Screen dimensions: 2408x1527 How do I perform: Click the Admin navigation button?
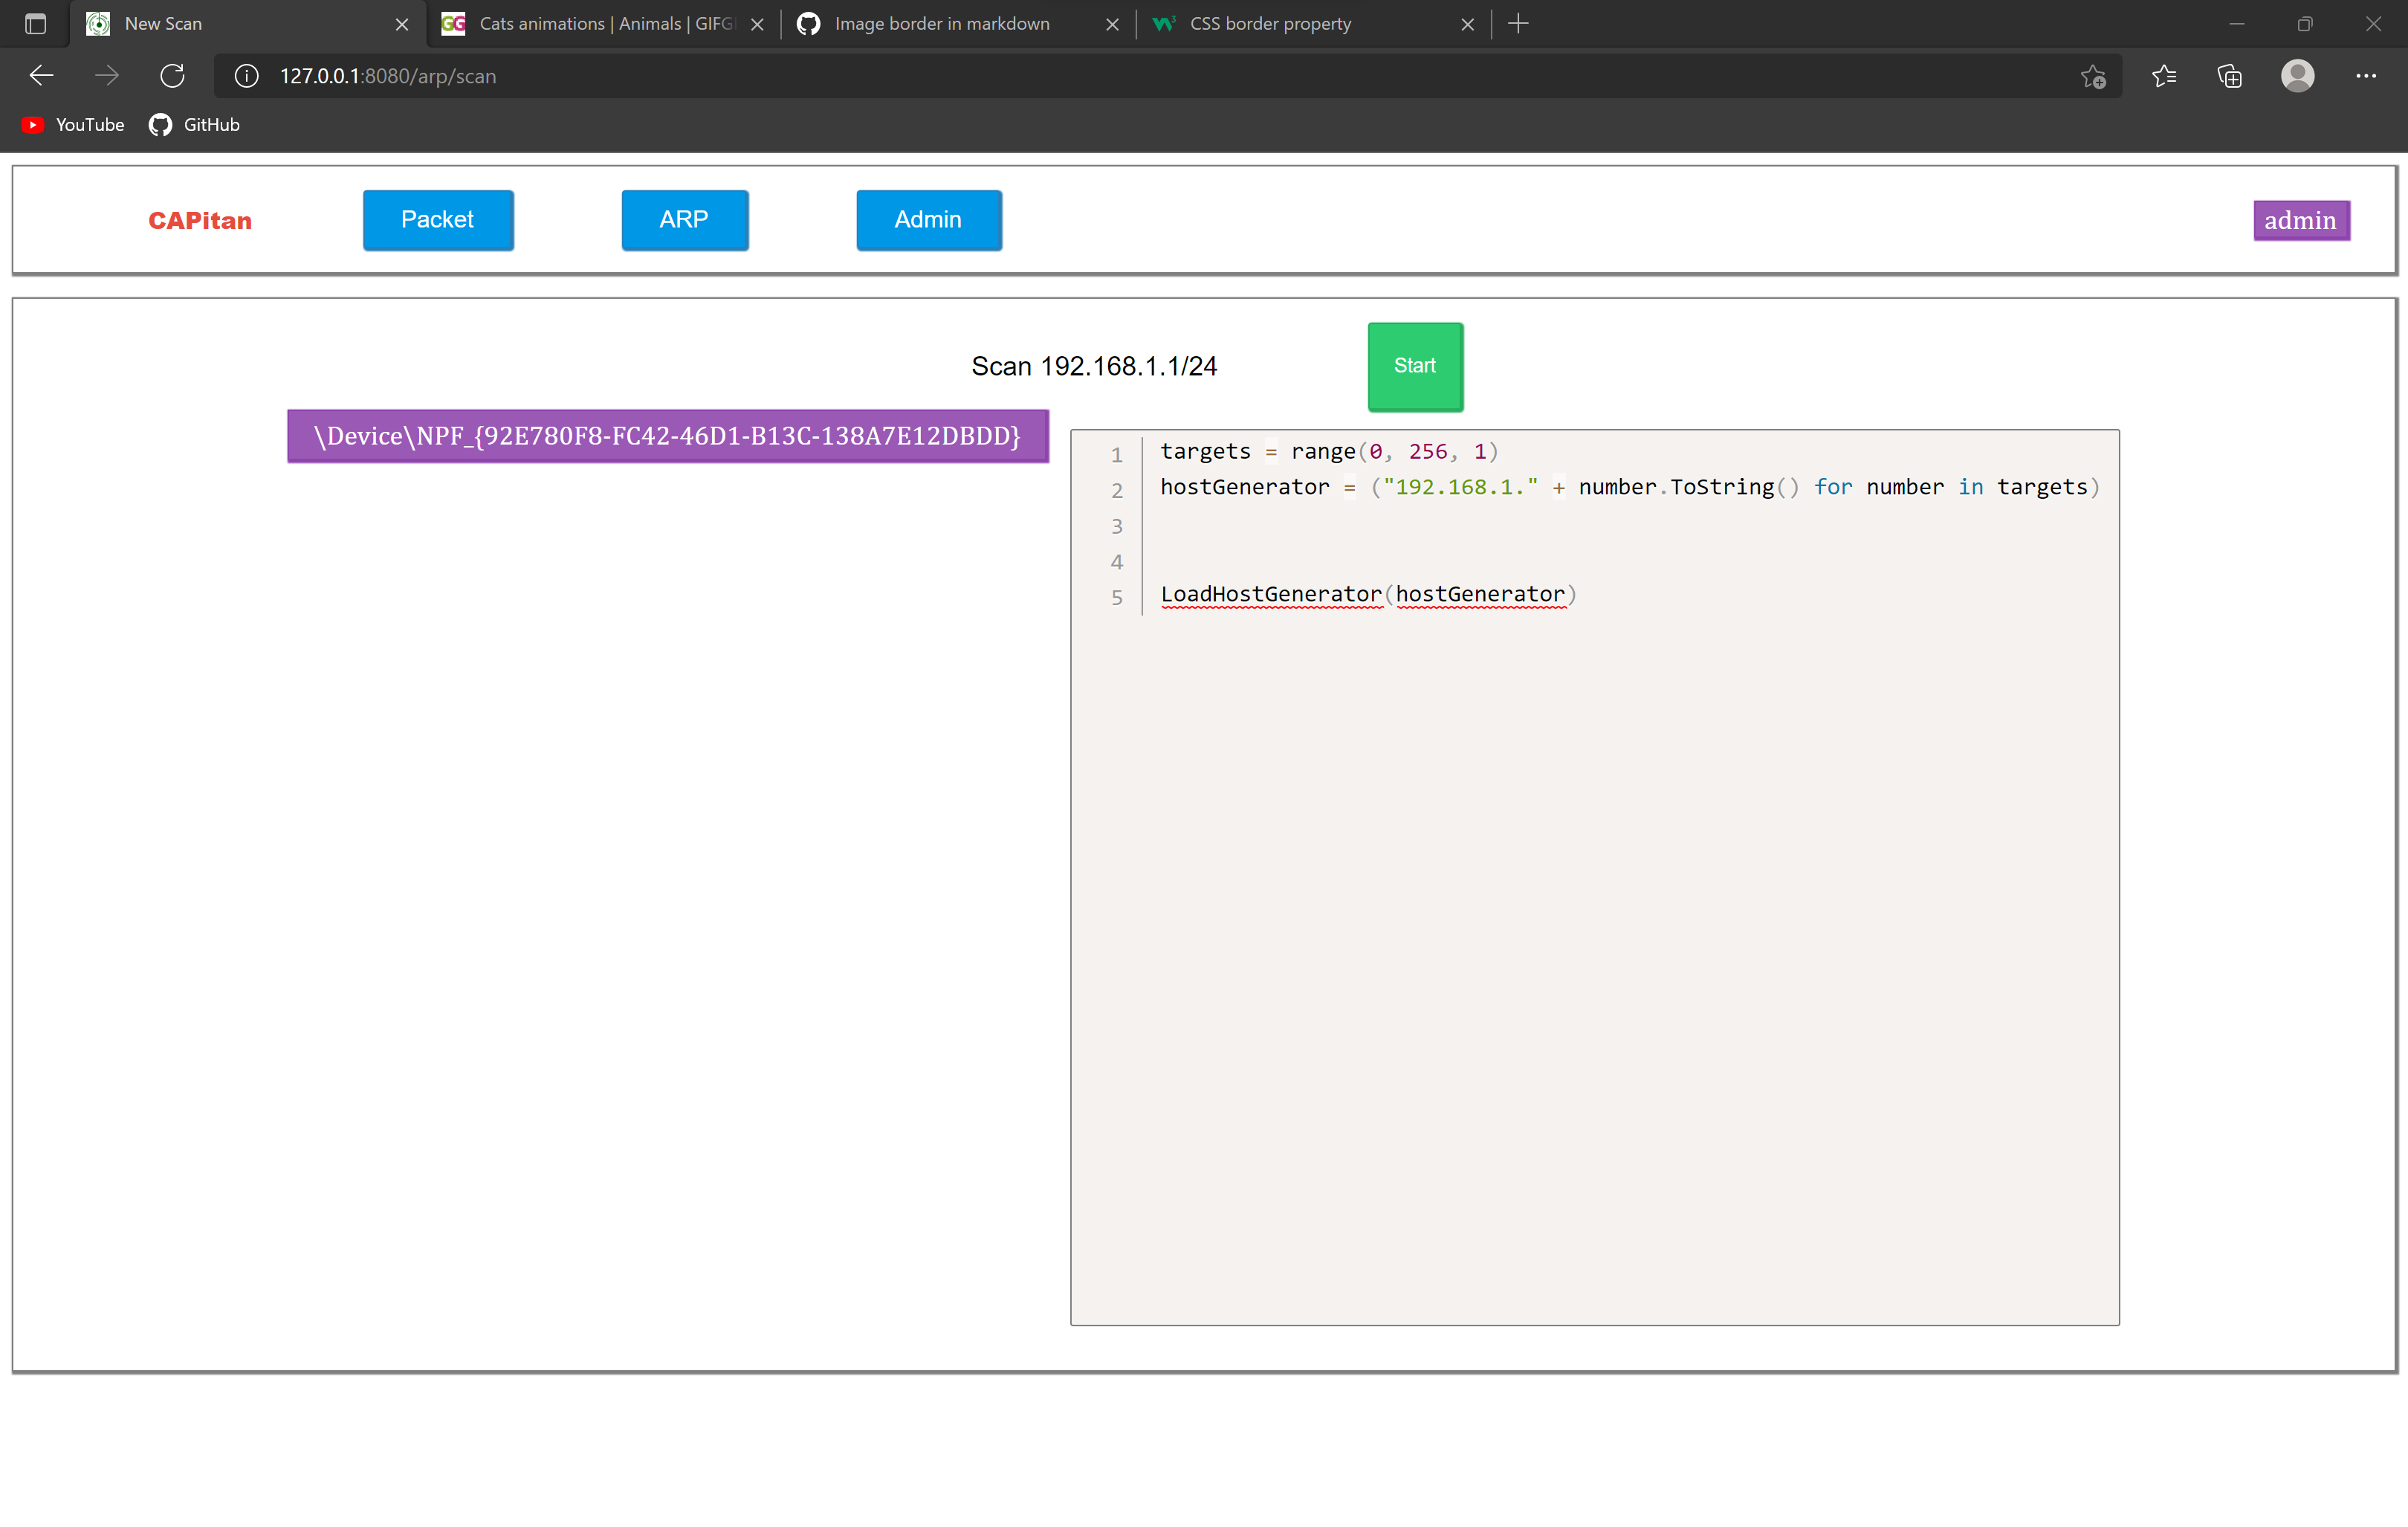928,220
